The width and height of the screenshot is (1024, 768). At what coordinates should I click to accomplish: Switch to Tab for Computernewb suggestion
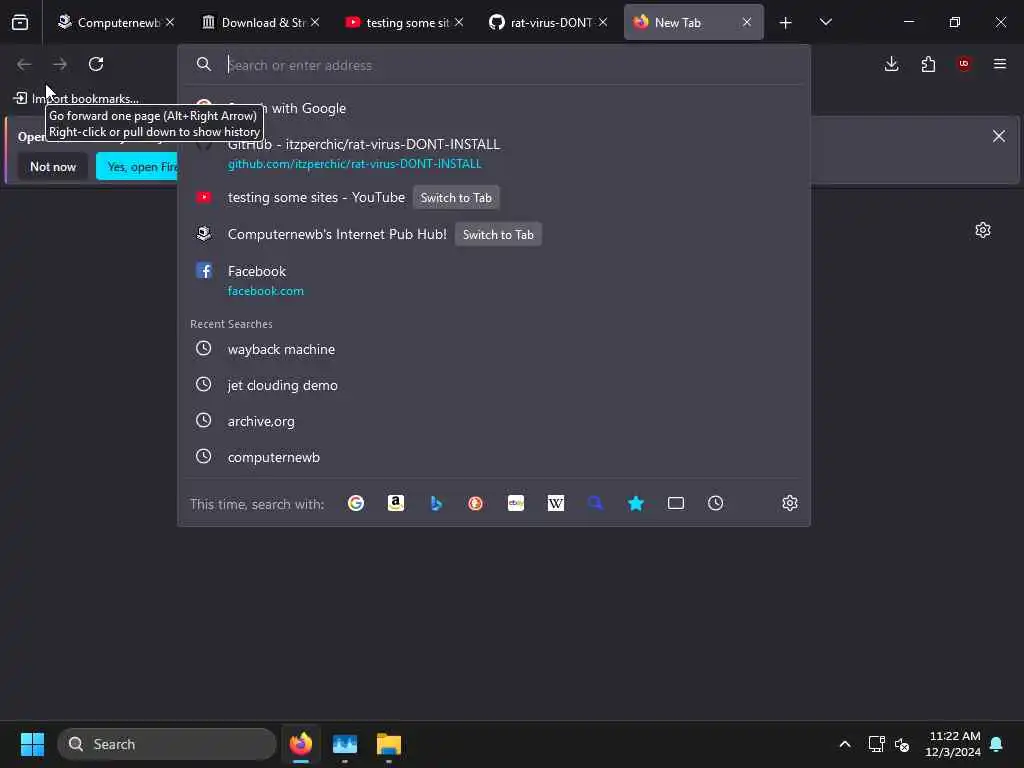[x=498, y=234]
